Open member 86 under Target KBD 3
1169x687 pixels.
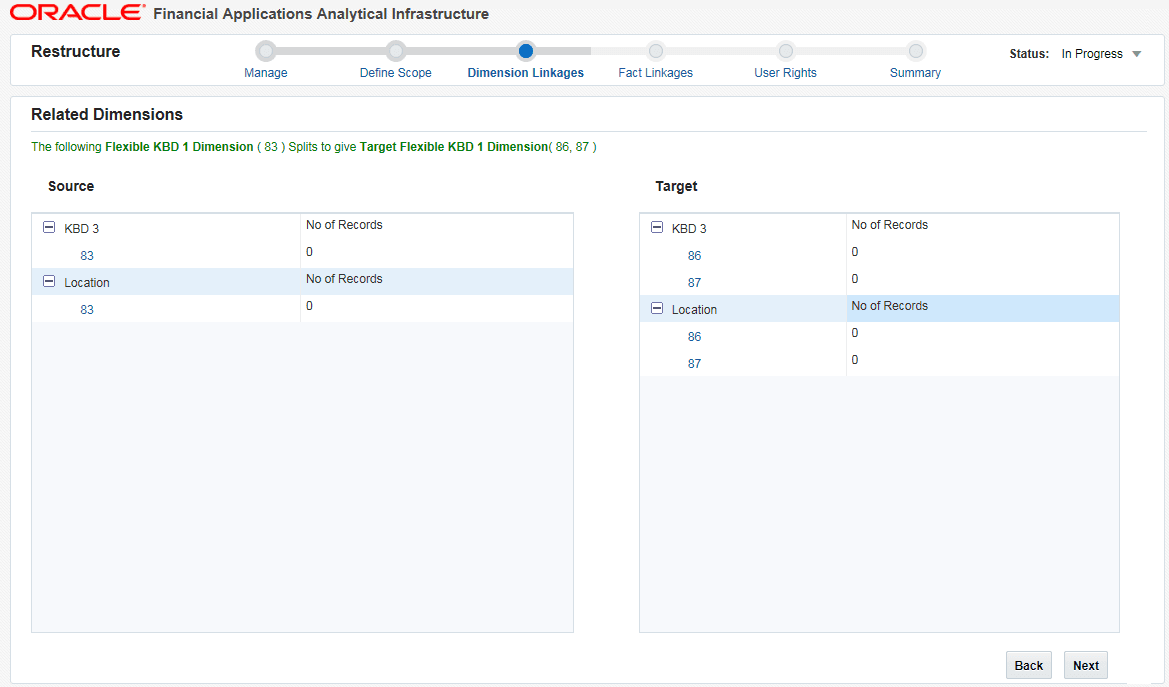tap(695, 256)
